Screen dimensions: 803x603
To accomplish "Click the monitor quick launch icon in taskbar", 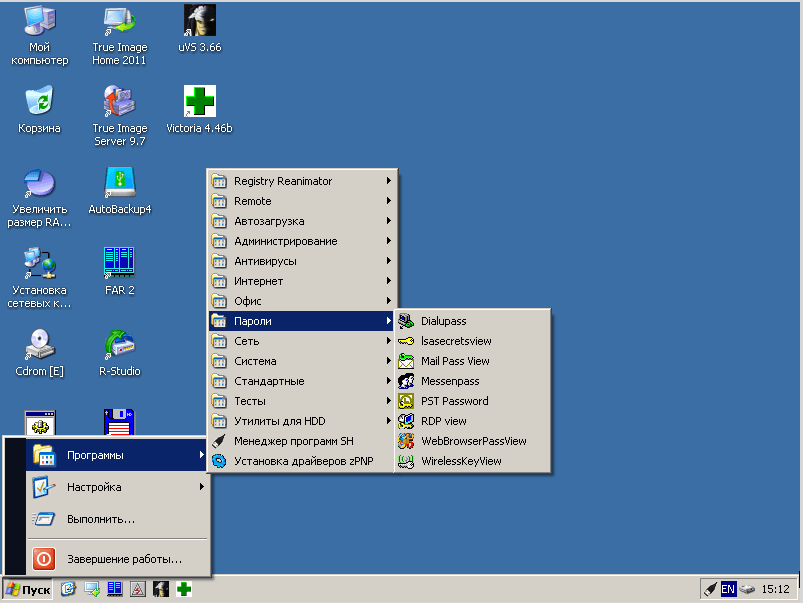I will click(x=92, y=589).
